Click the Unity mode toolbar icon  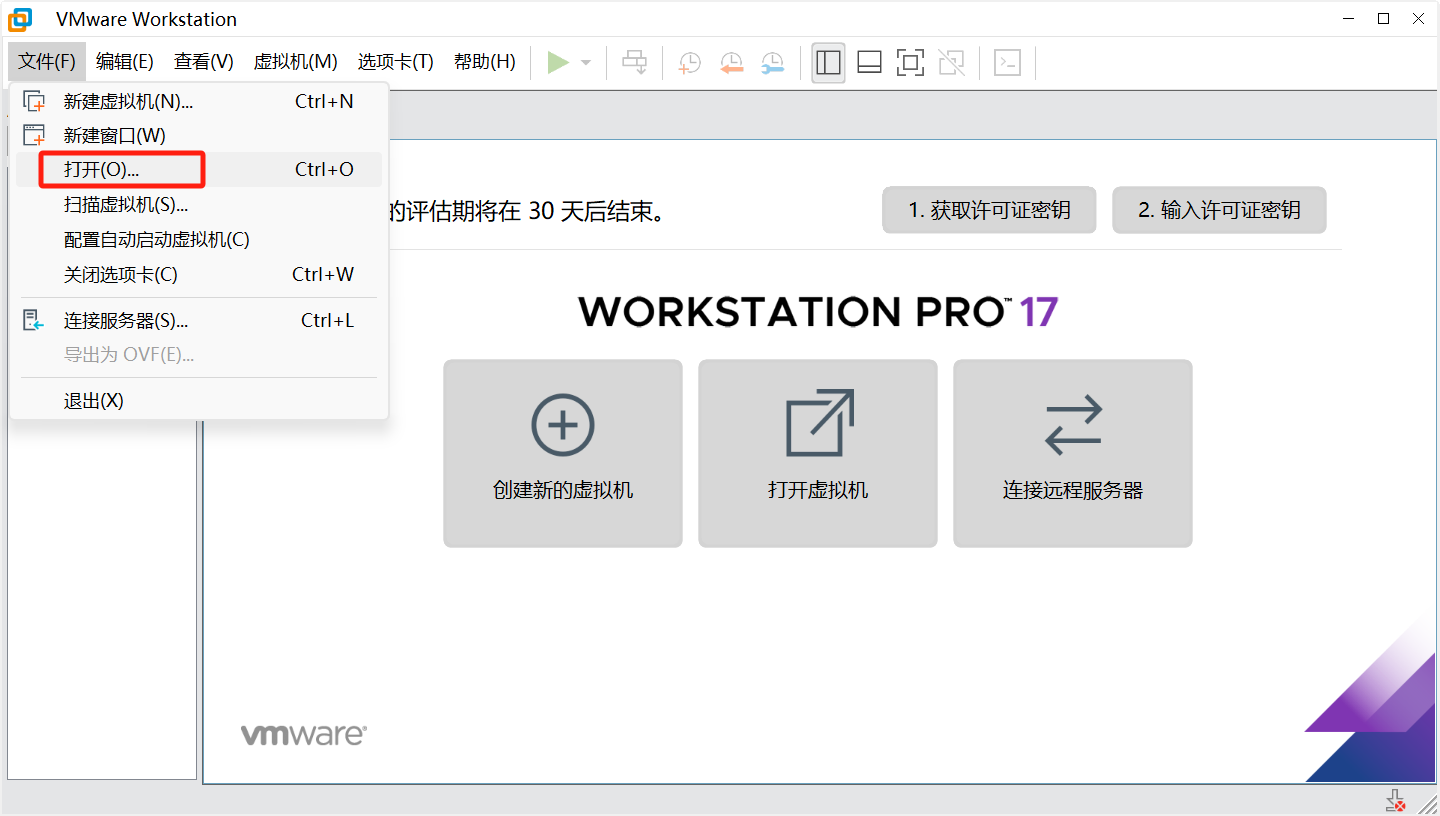point(952,62)
